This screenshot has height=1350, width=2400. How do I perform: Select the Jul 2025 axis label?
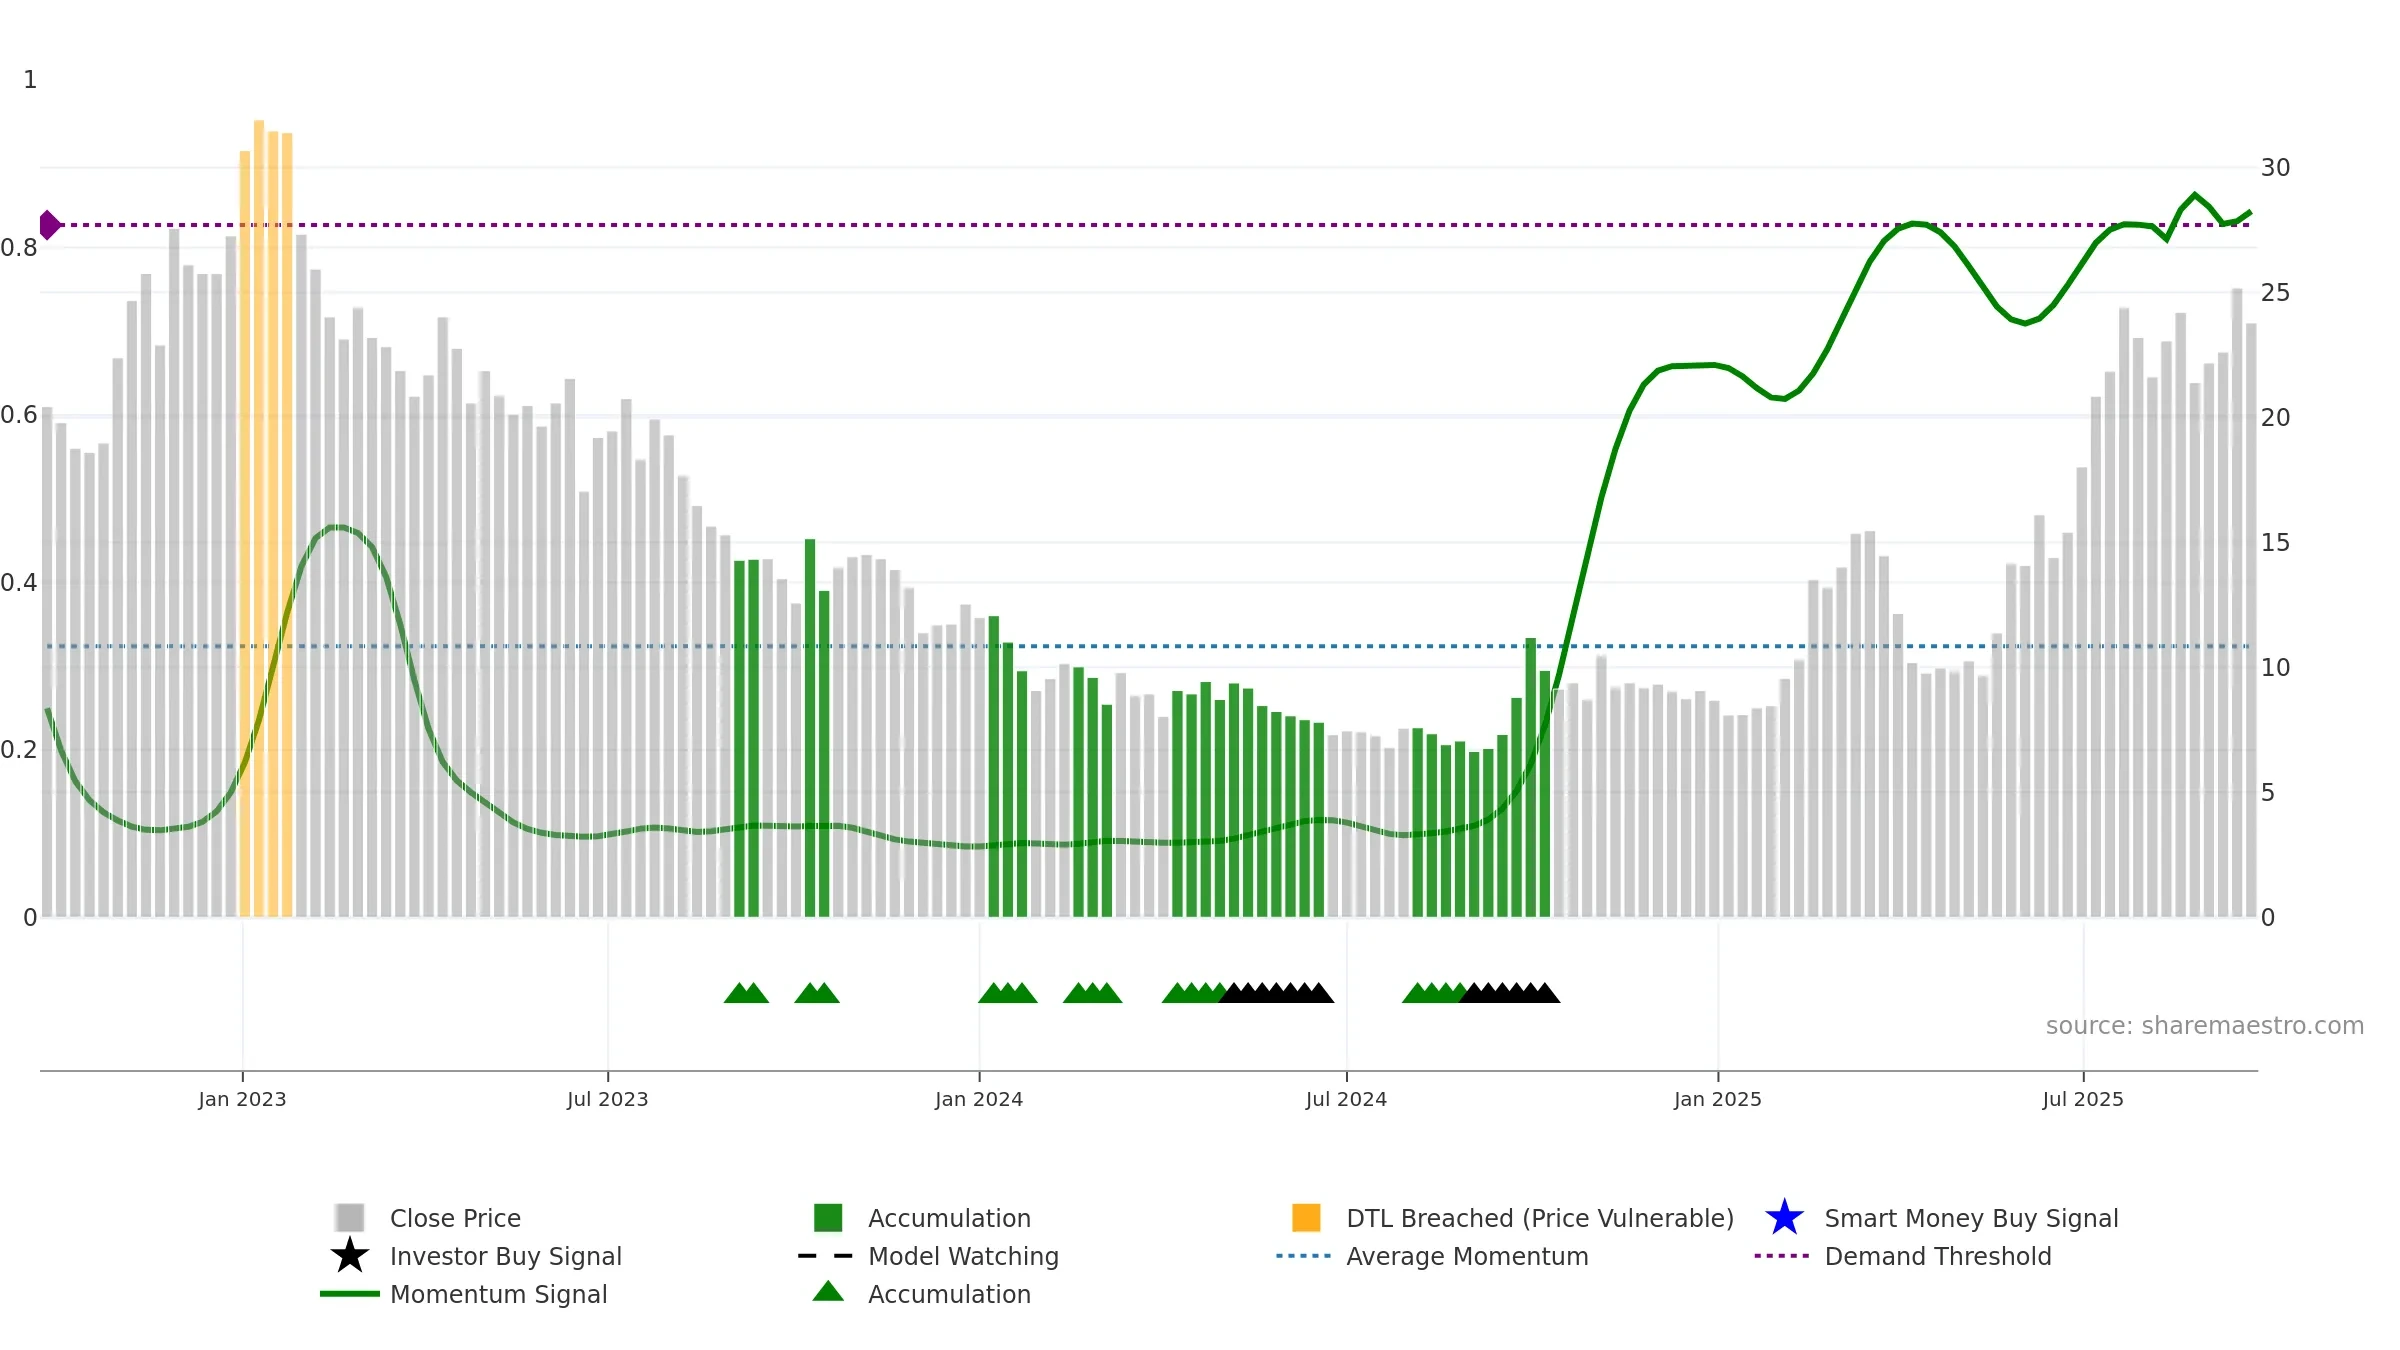point(2083,1099)
